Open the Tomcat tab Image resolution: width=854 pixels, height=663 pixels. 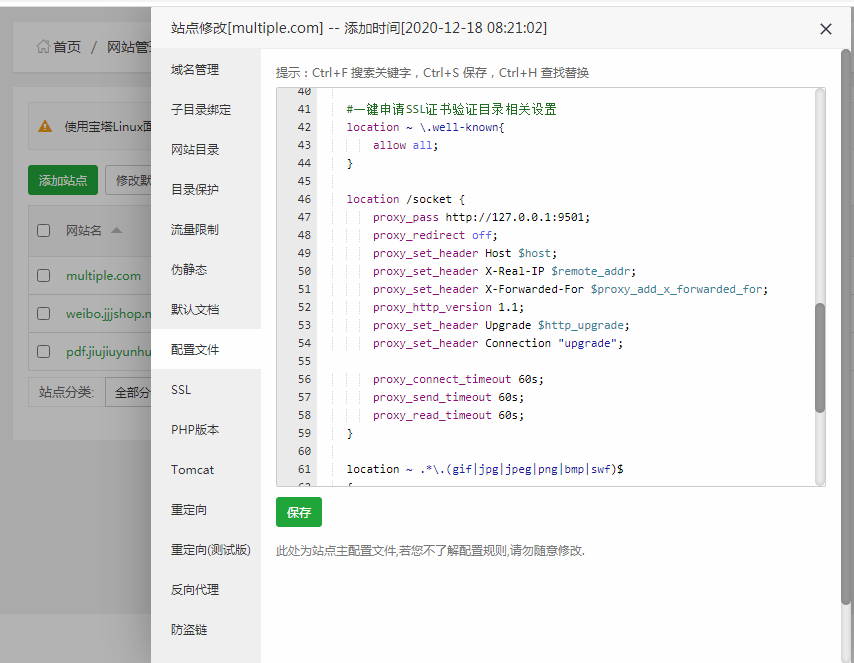click(206, 470)
